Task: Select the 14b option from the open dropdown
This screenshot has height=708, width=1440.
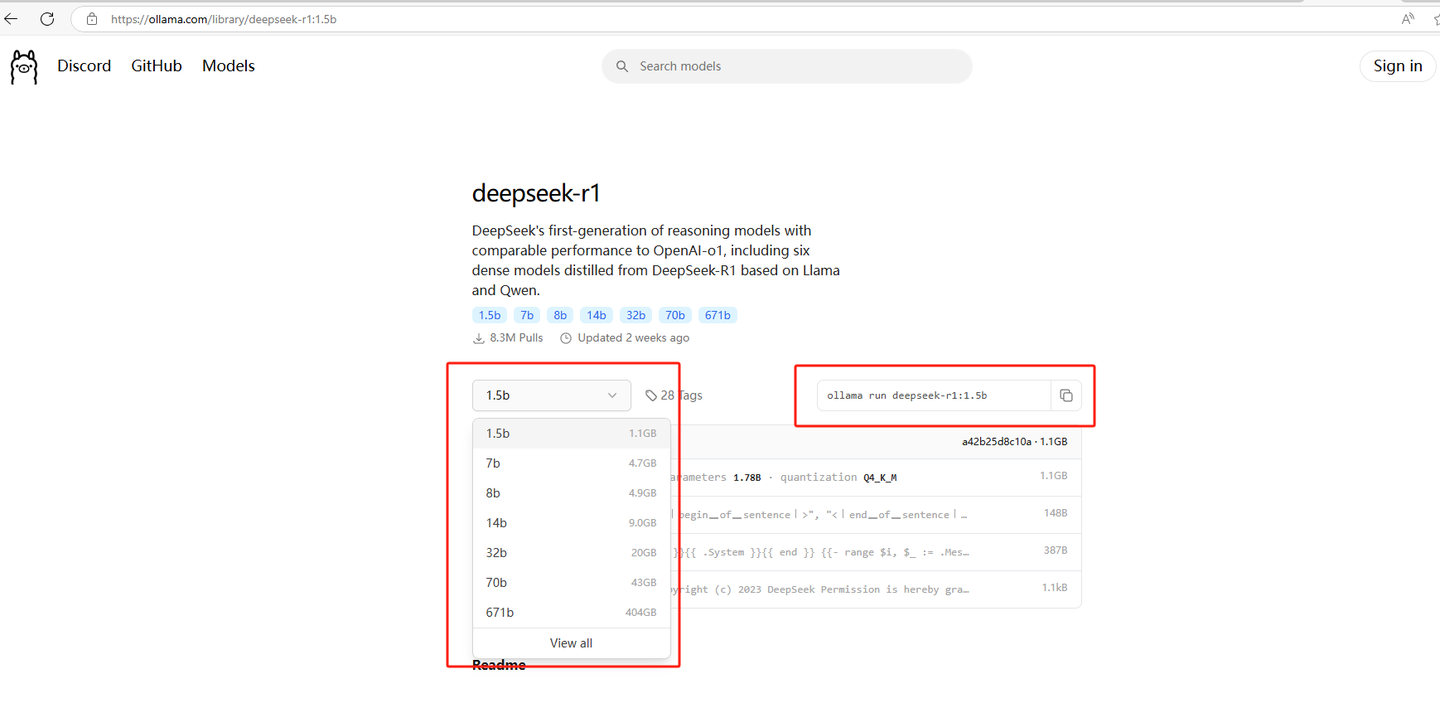Action: tap(496, 522)
